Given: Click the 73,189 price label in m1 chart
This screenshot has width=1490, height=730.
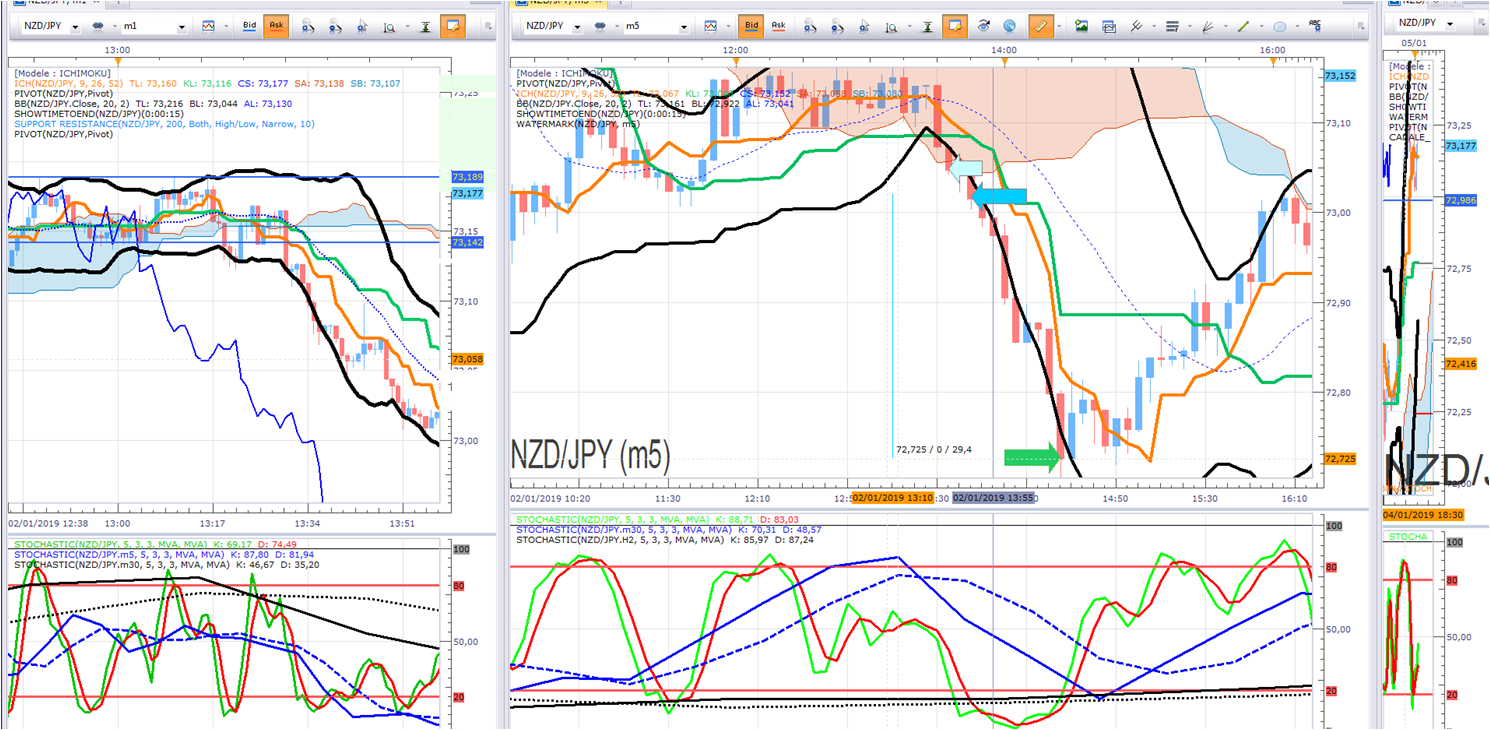Looking at the screenshot, I should click(466, 176).
